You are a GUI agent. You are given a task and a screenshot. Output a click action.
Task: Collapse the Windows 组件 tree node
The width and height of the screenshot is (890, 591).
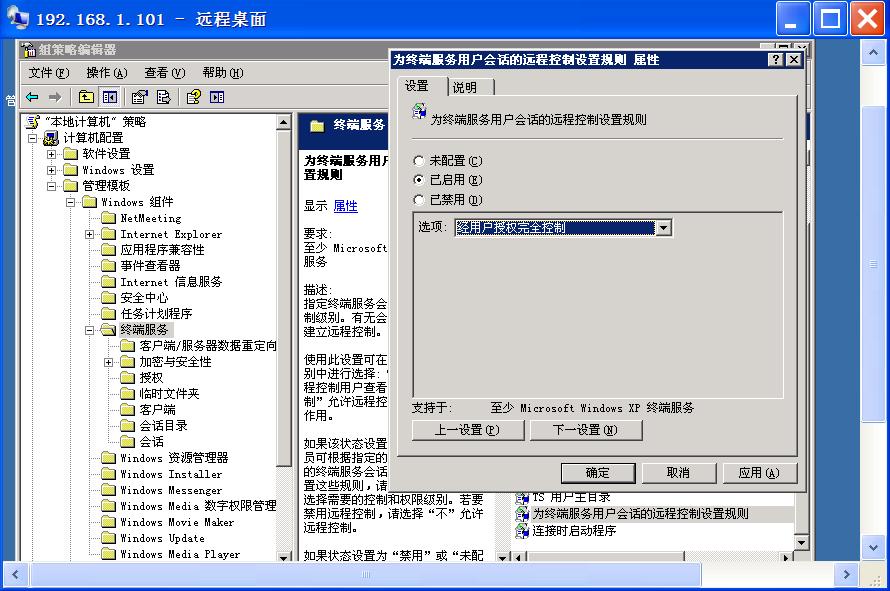tap(70, 202)
